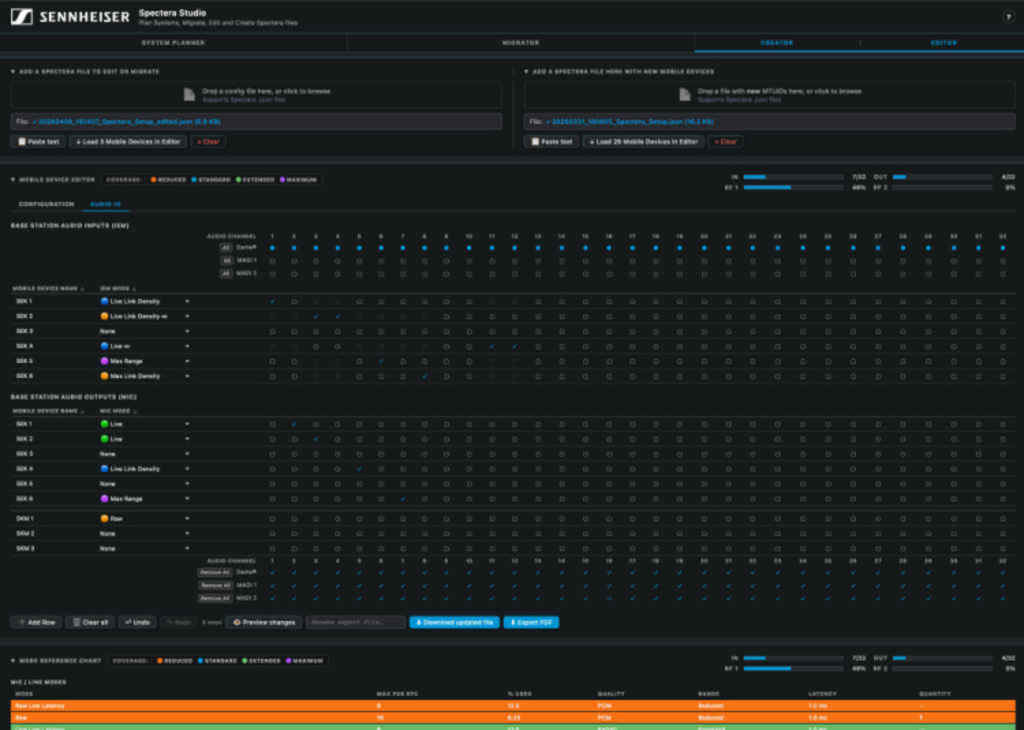Open SEK 3 IEM mode dropdown set to None
1024x730 pixels.
(145, 332)
